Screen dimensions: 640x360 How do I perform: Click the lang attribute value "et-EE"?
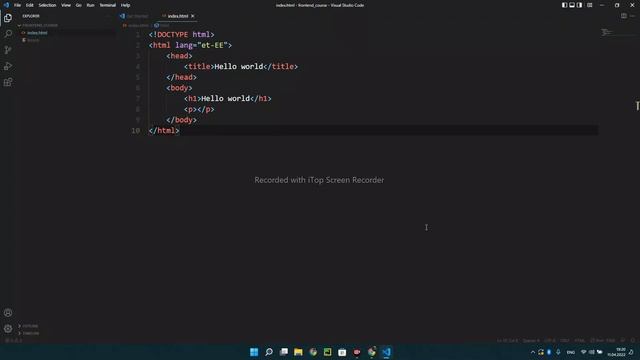tap(214, 45)
